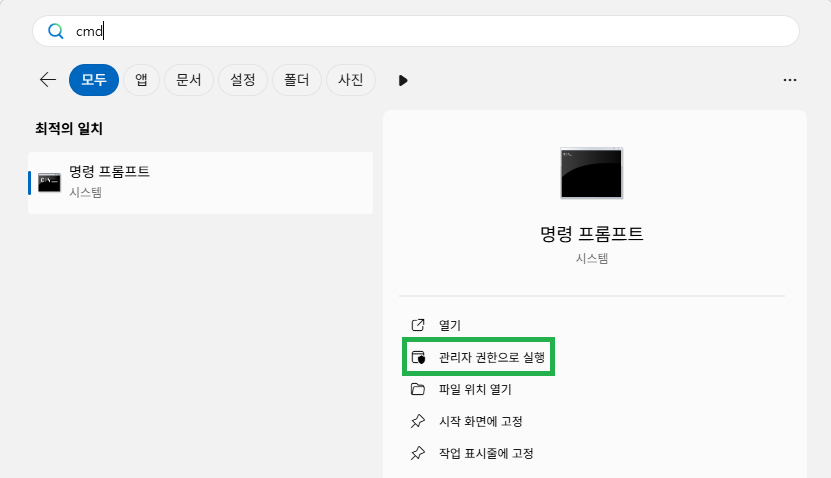Choose 파일 위치 열기

point(475,390)
